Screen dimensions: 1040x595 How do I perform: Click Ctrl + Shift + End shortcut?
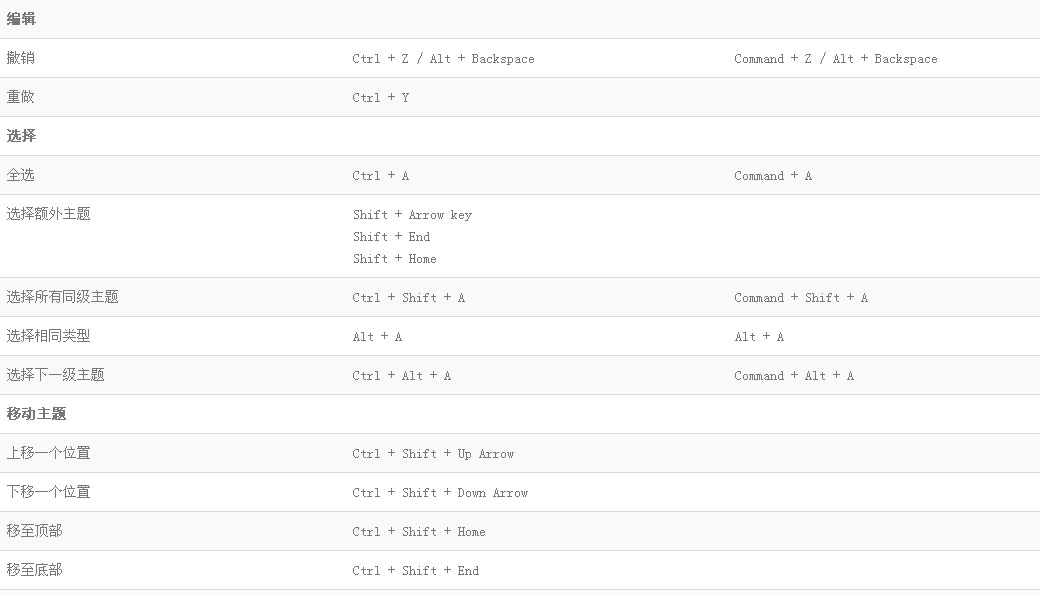pos(416,571)
